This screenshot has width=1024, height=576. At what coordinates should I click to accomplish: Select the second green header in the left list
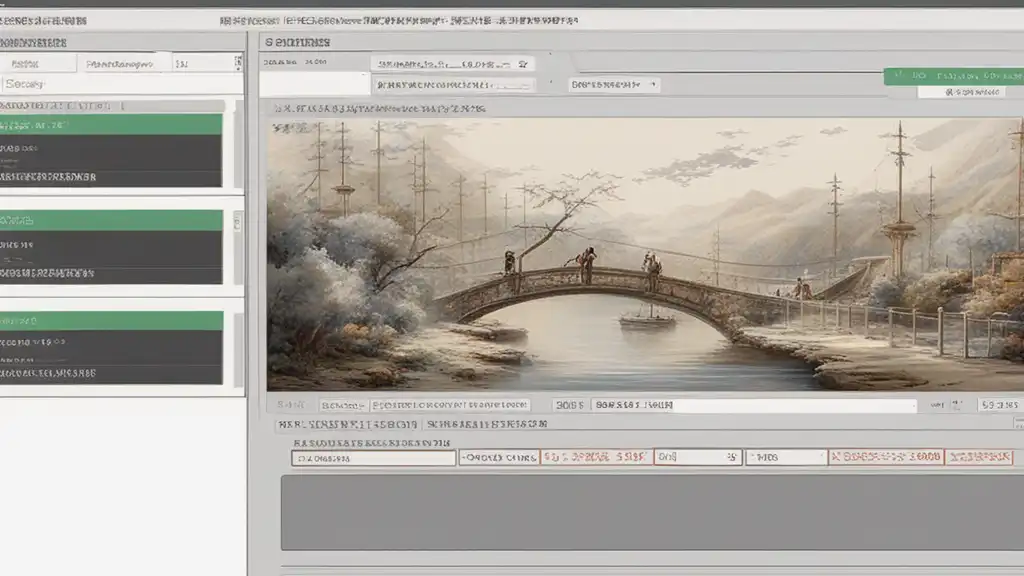111,220
